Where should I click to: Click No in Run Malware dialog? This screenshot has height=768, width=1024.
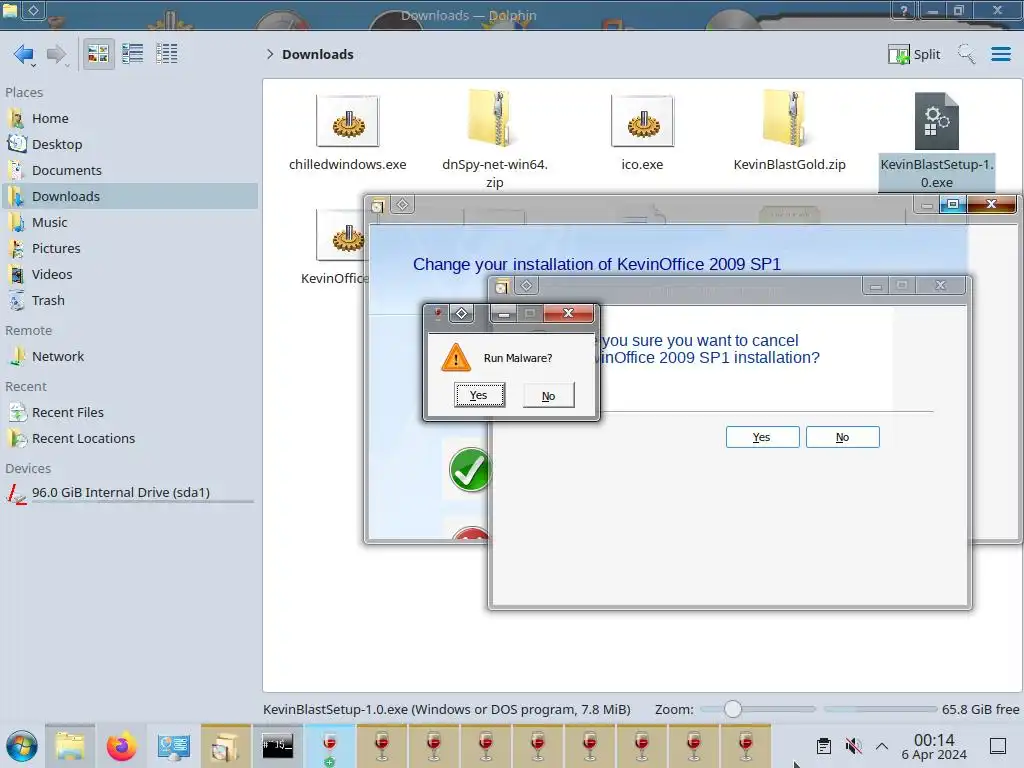click(549, 396)
